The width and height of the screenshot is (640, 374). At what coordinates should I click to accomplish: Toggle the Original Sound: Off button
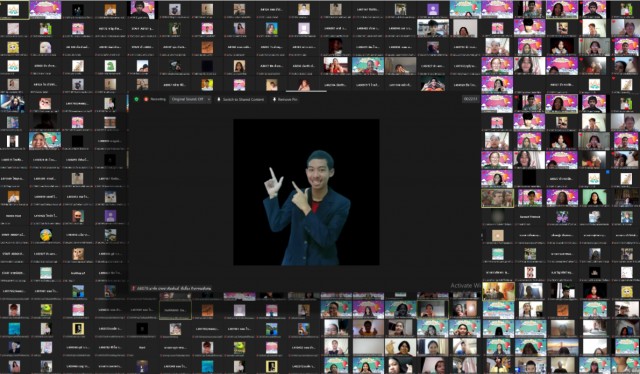[187, 99]
